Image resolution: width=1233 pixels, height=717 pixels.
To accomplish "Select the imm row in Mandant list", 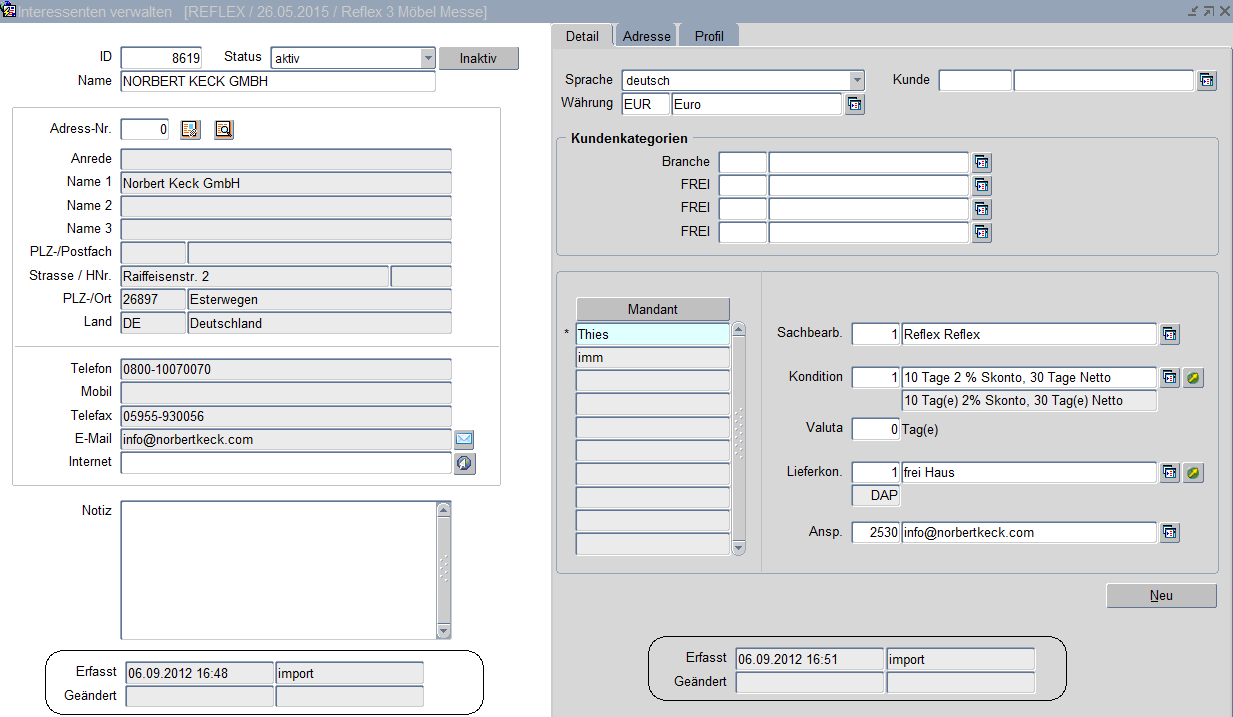I will click(652, 358).
